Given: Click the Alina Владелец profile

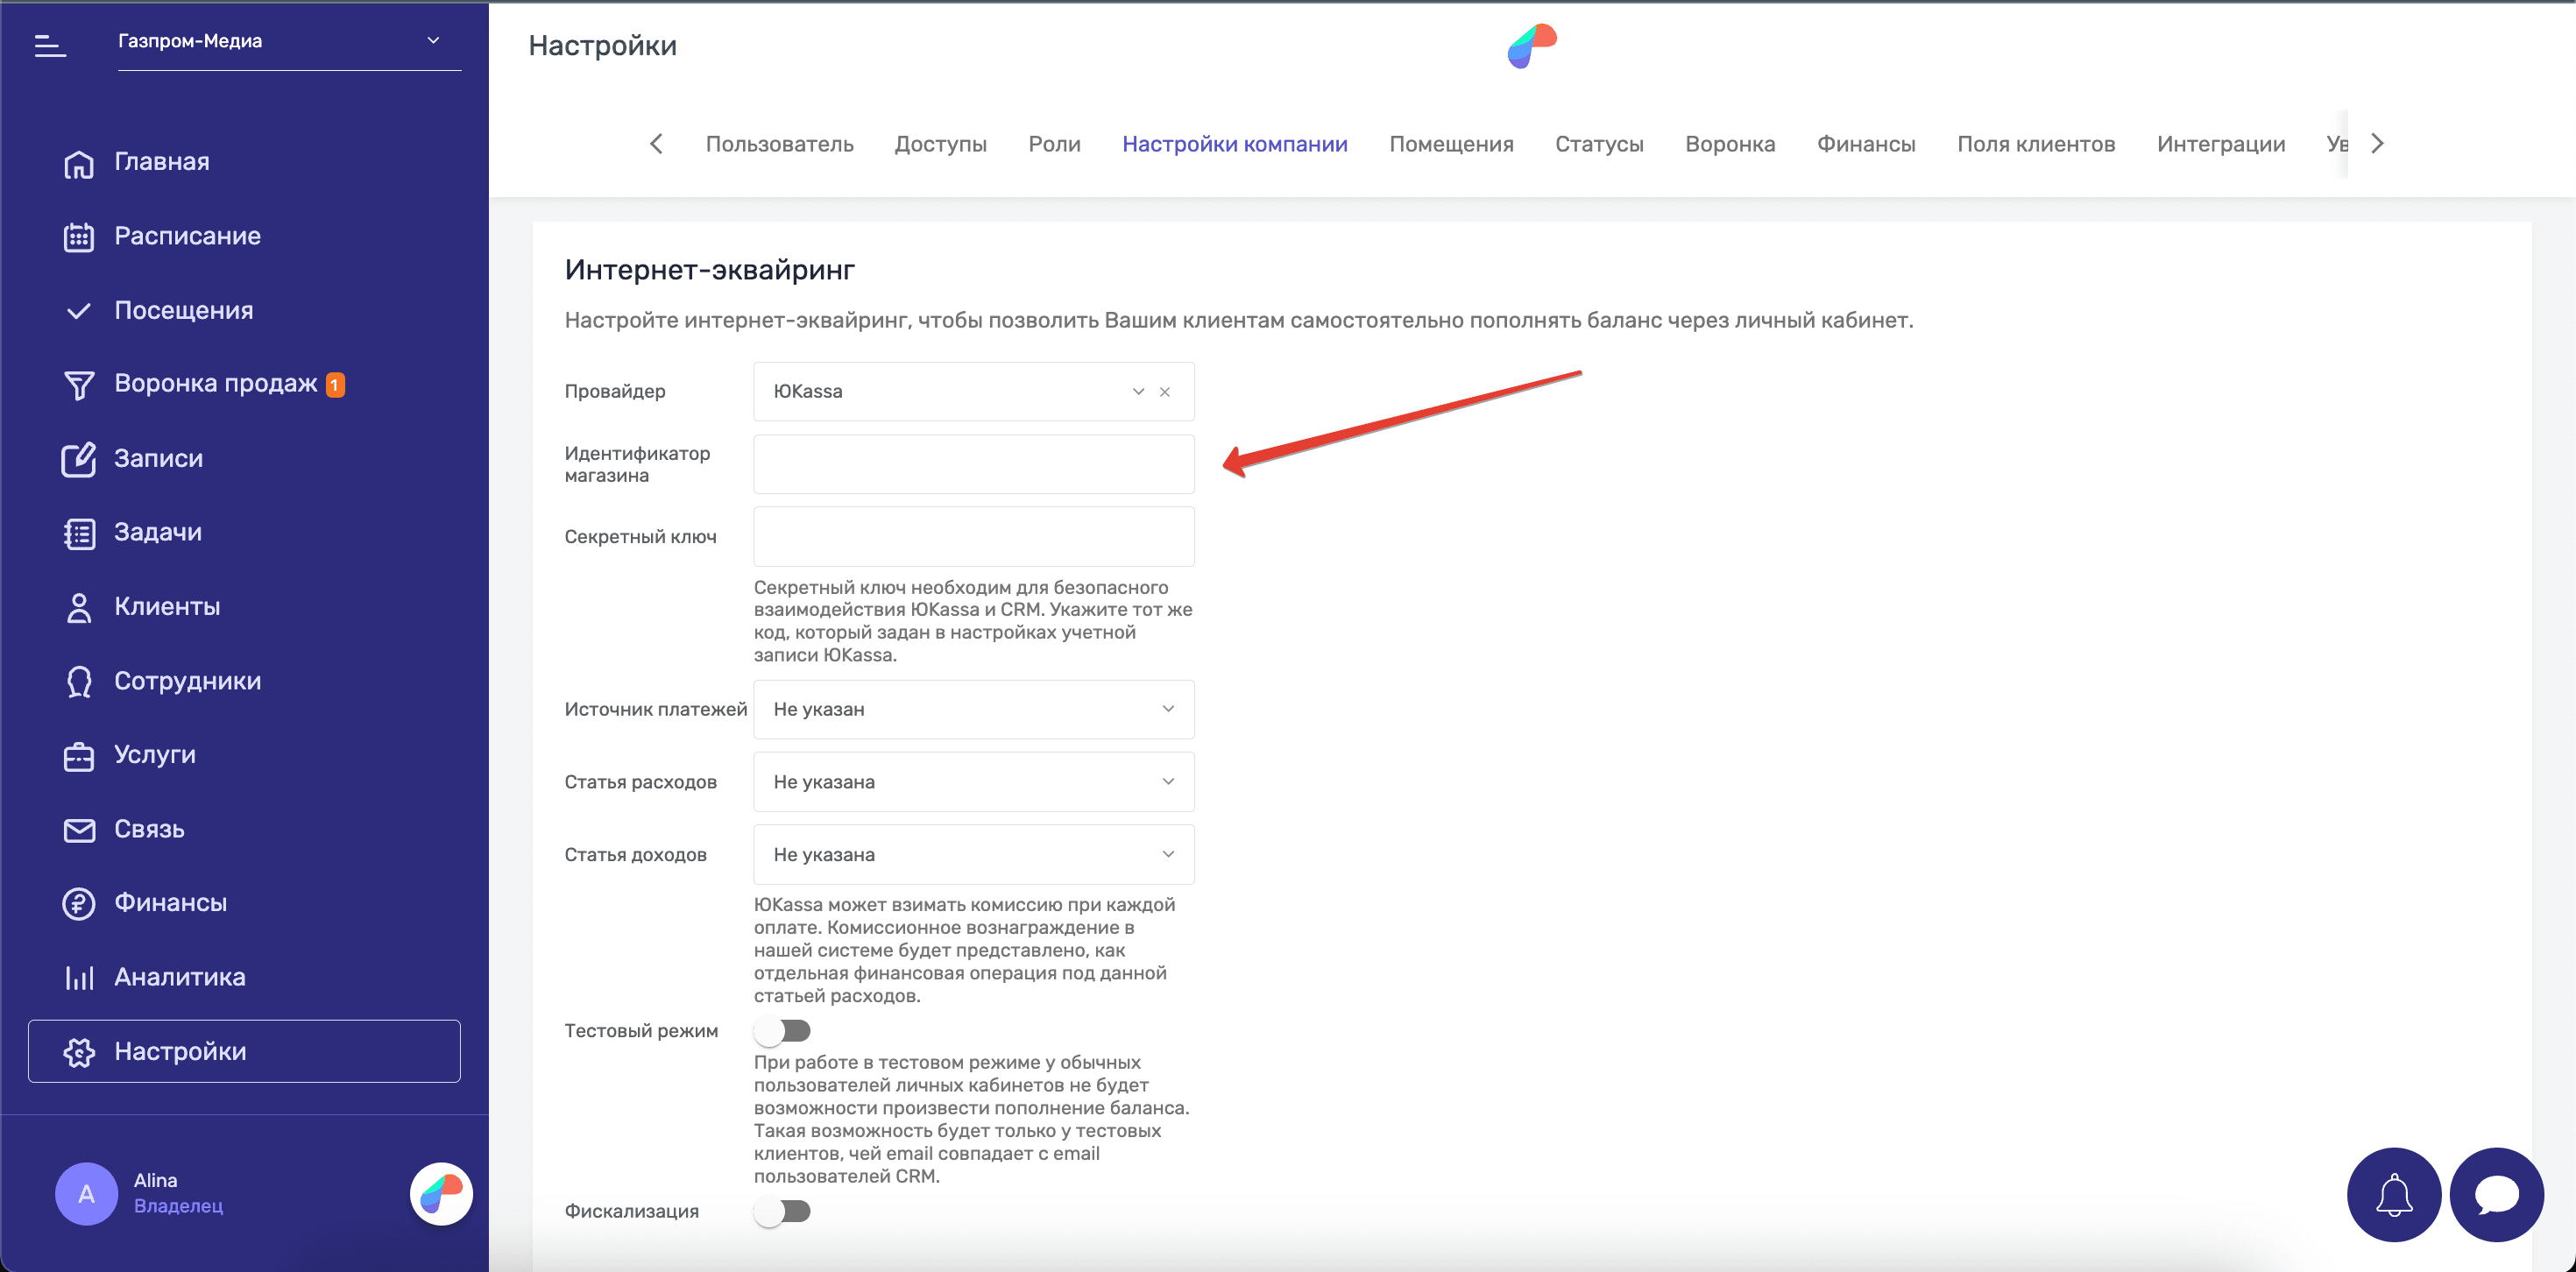Looking at the screenshot, I should [x=155, y=1193].
